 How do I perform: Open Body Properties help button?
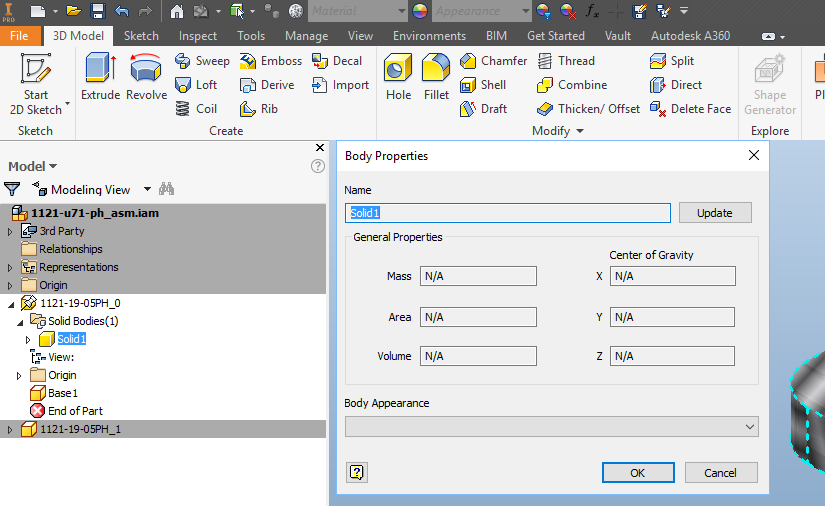[357, 472]
